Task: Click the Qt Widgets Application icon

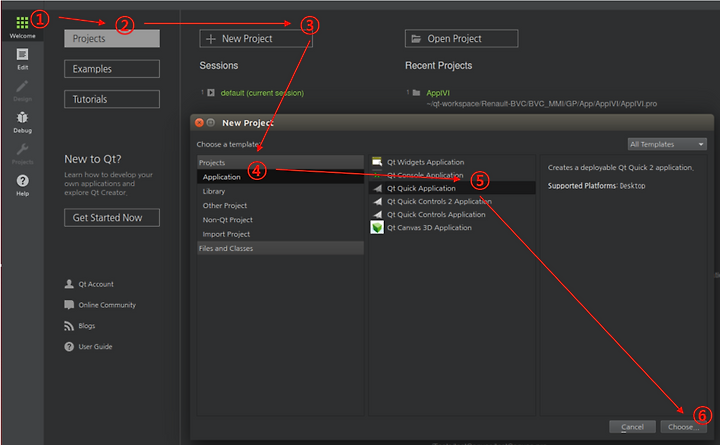Action: click(x=377, y=162)
